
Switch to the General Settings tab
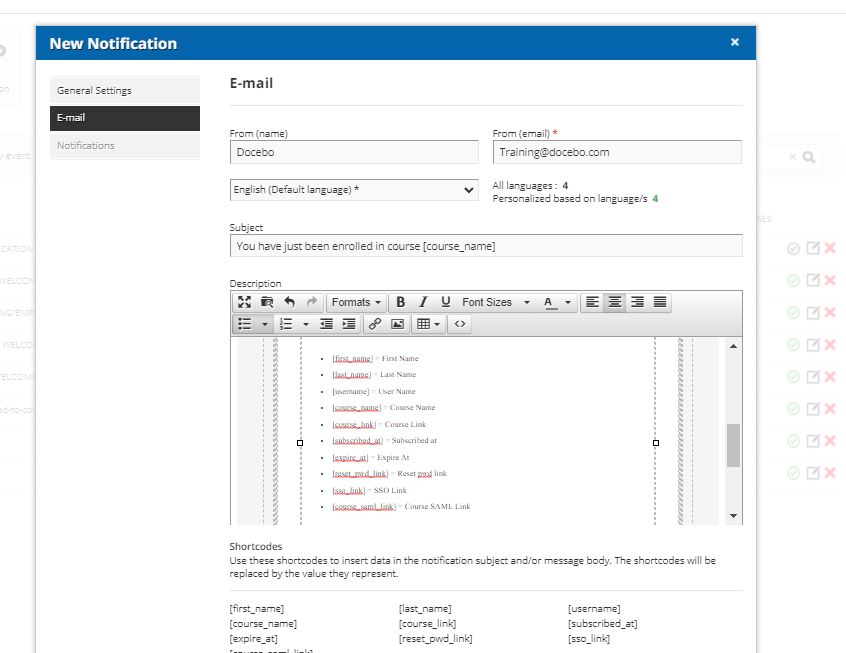[x=125, y=91]
